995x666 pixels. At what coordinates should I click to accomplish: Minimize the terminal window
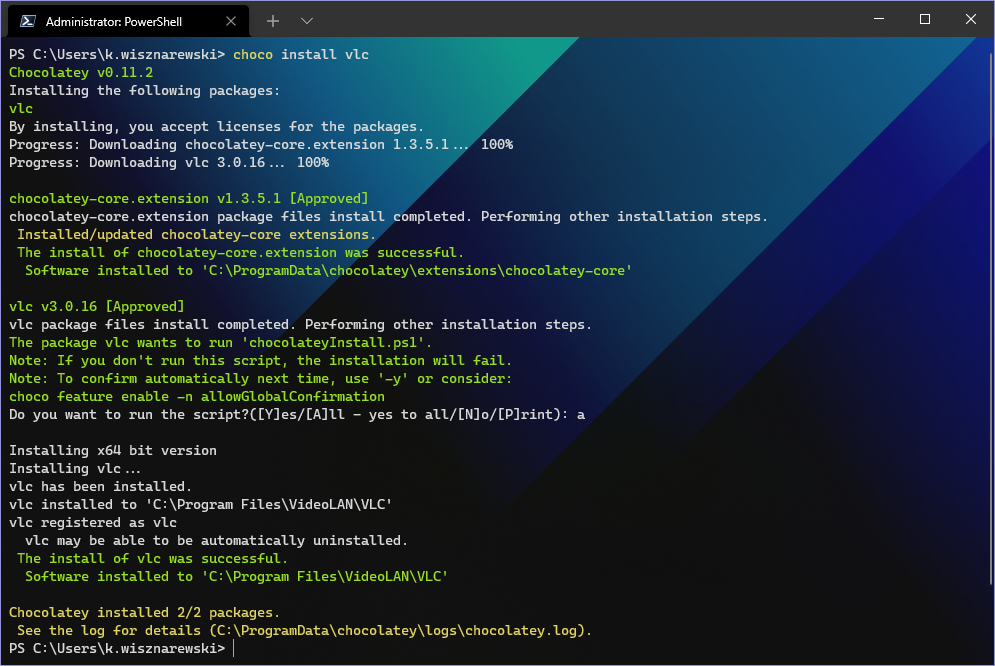[879, 19]
